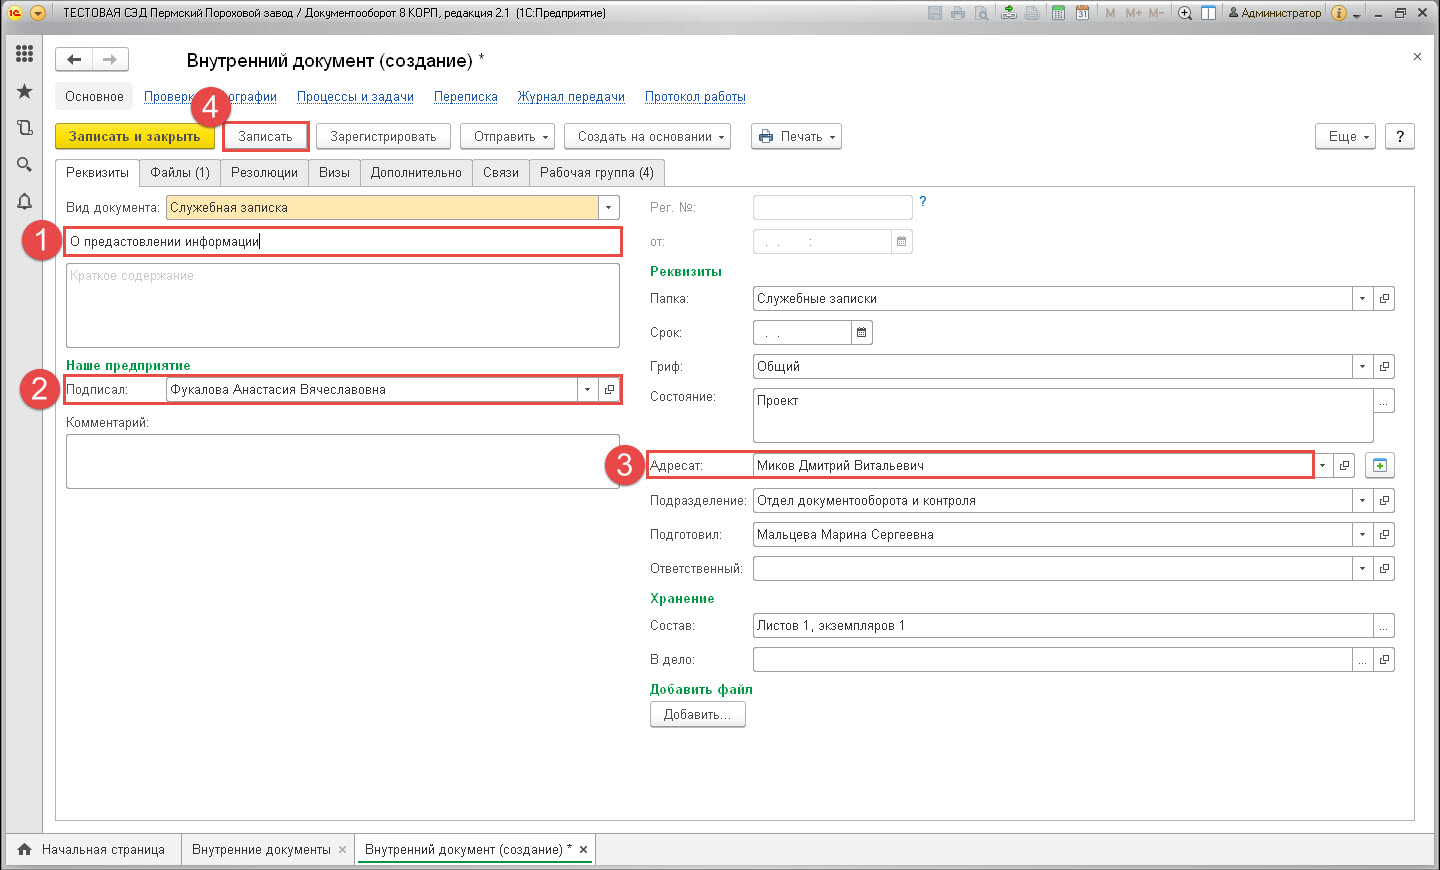Viewport: 1440px width, 870px height.
Task: Open Состав ellipsis button
Action: point(1384,625)
